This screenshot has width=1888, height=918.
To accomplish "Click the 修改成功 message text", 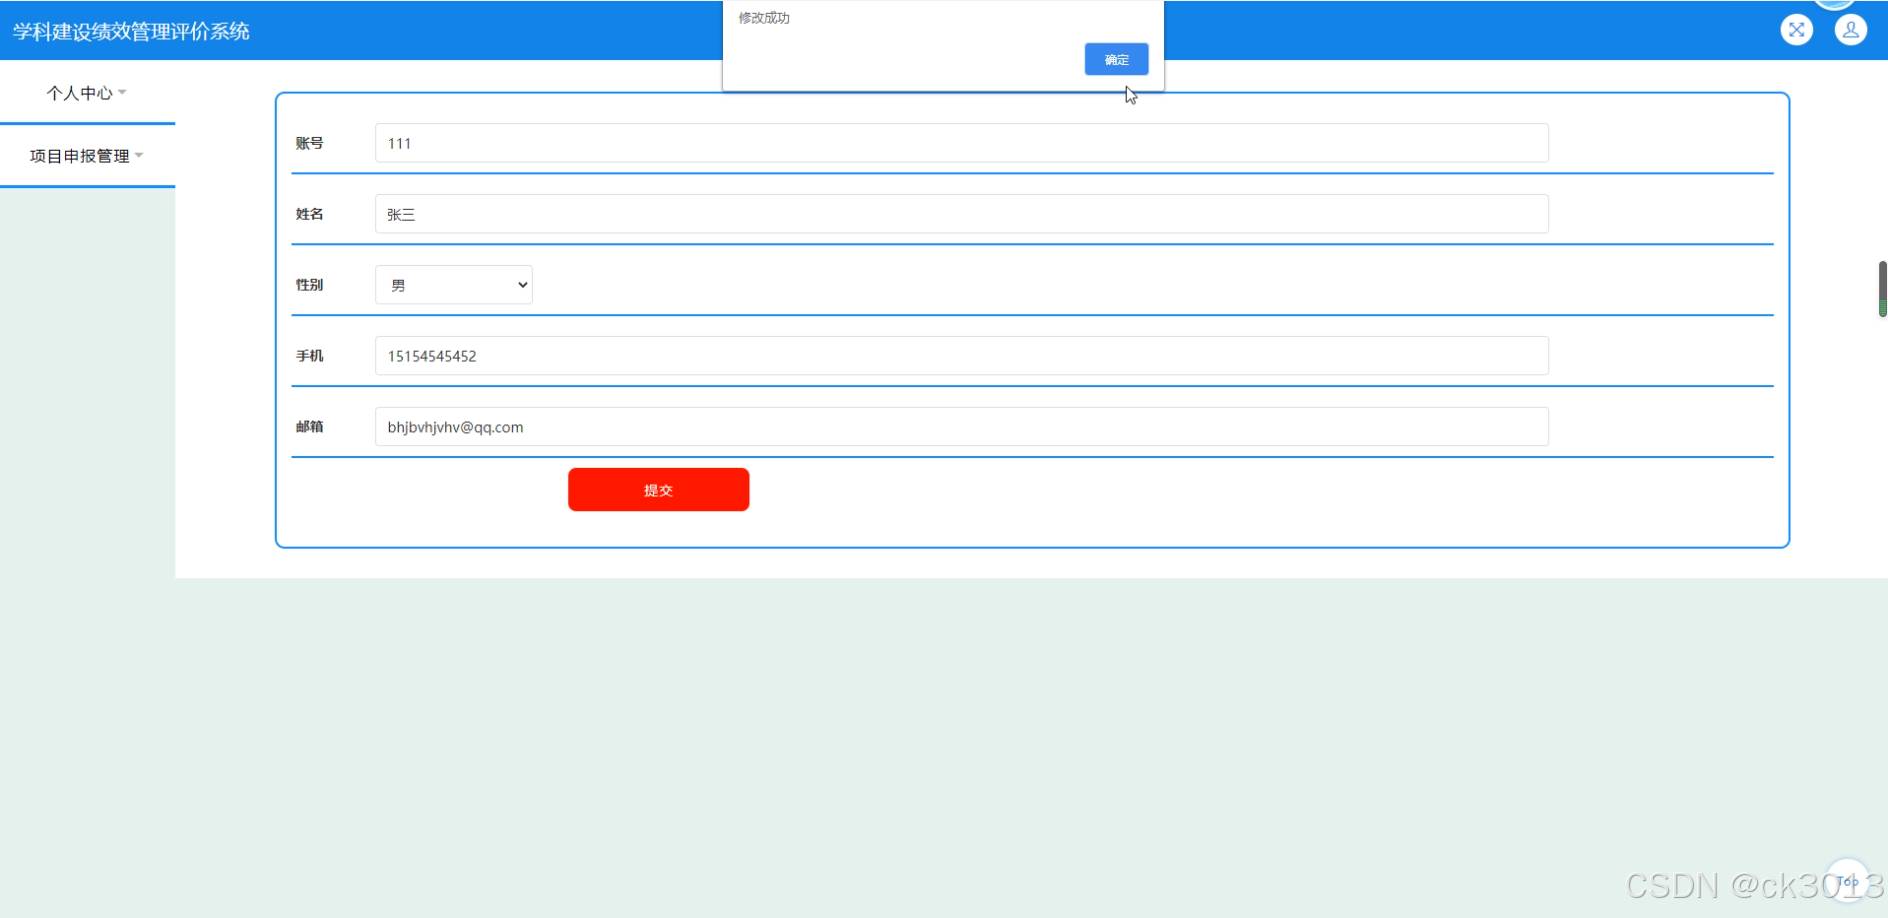I will pos(764,18).
